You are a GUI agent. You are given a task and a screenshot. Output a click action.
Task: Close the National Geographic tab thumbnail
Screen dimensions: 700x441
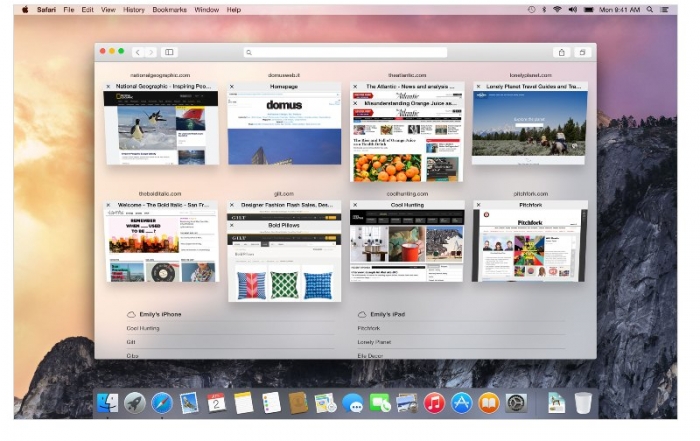(108, 86)
